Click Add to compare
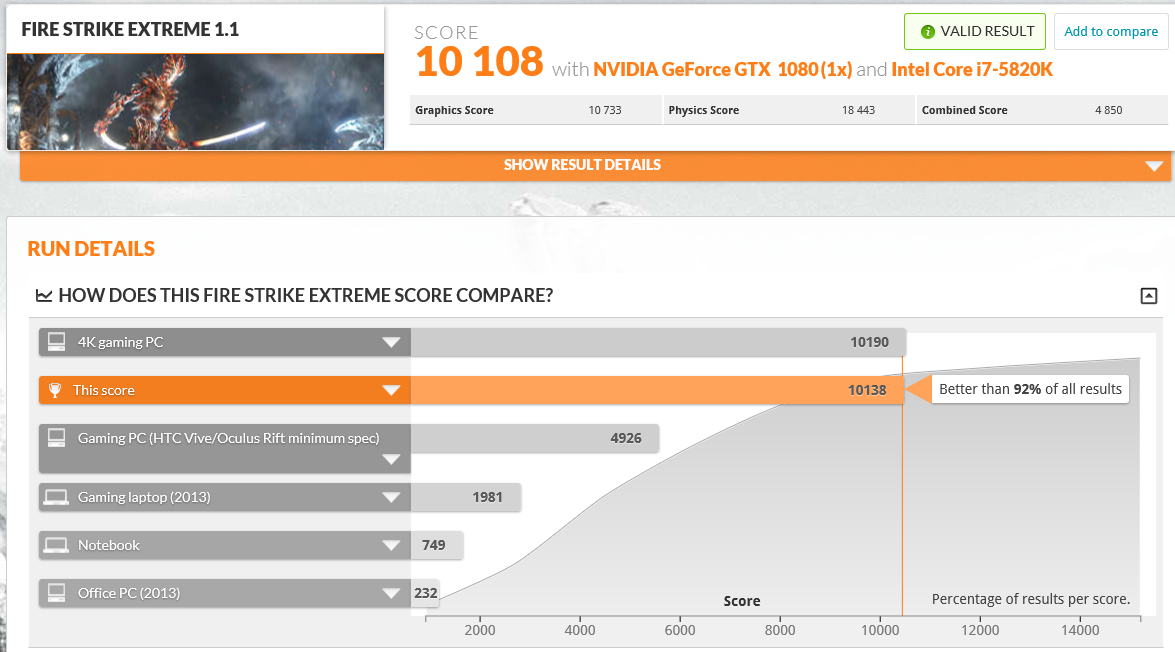This screenshot has height=652, width=1175. [1111, 31]
